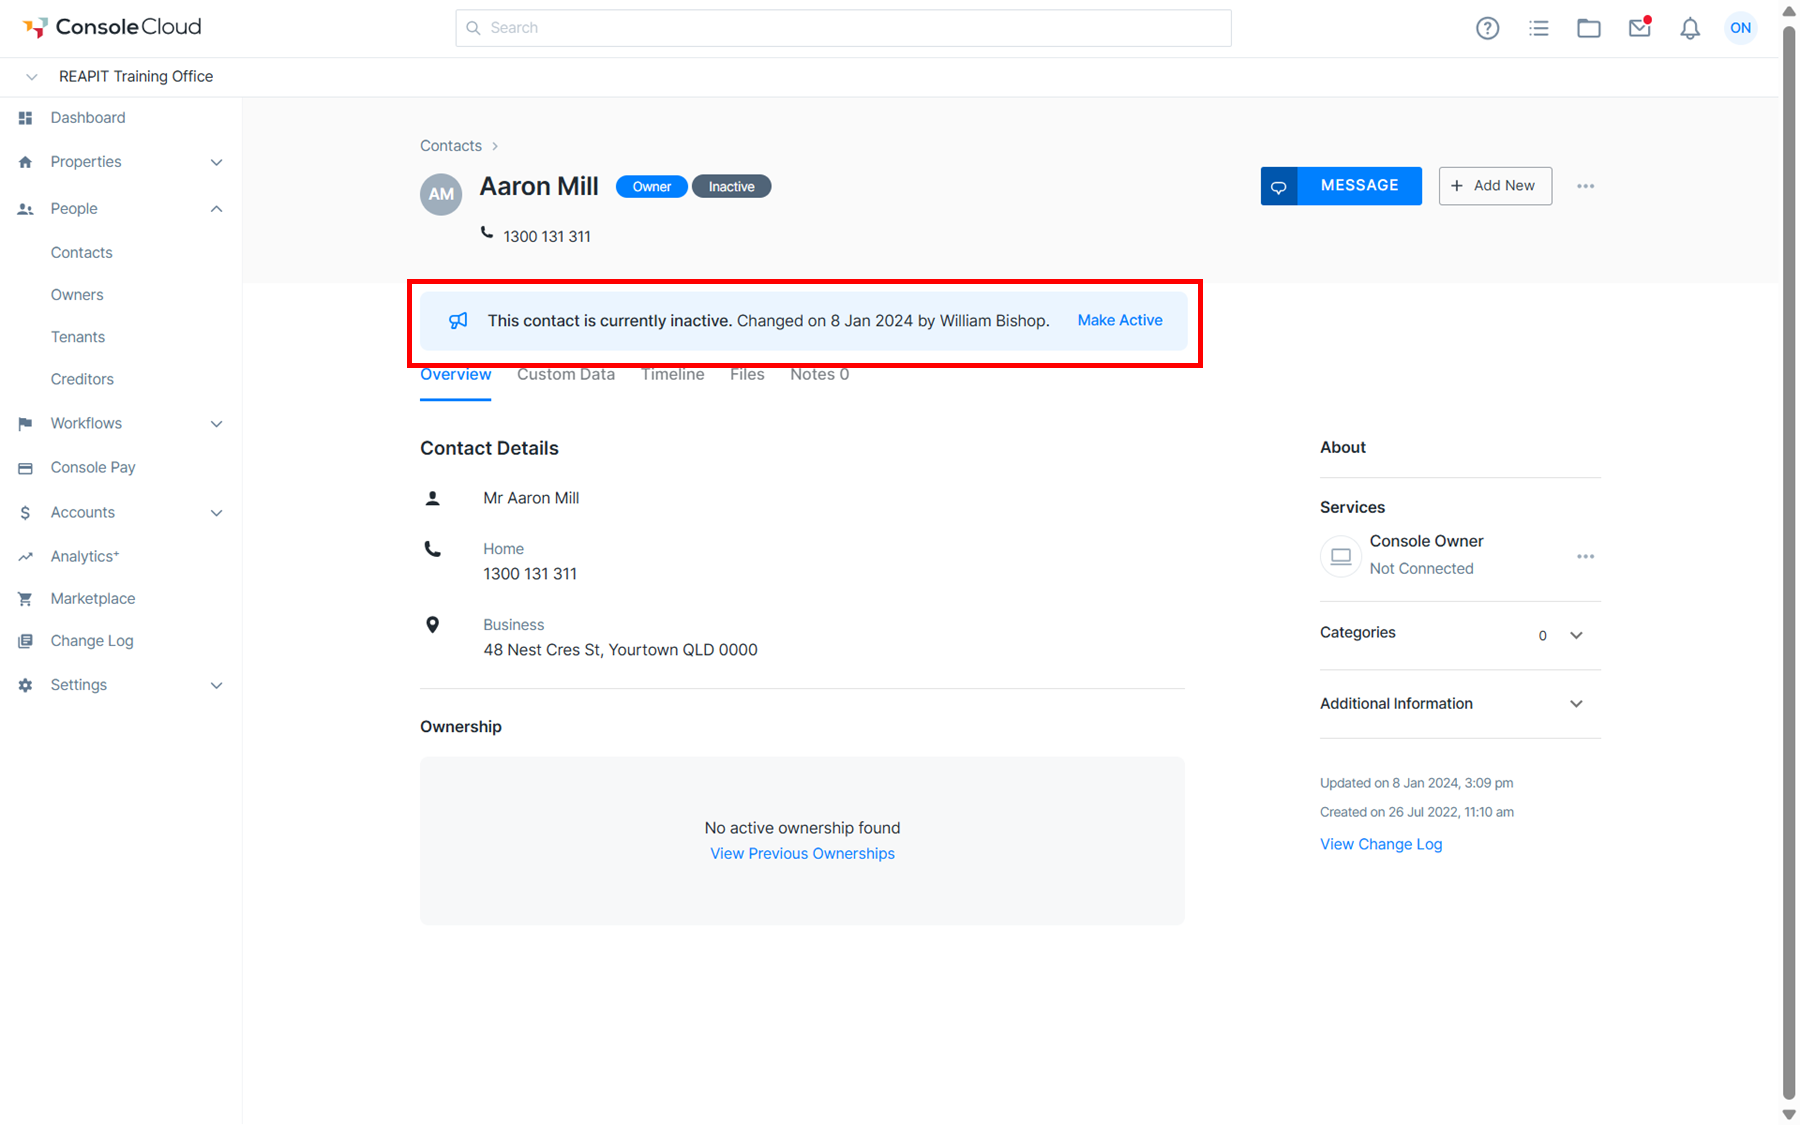This screenshot has width=1800, height=1125.
Task: Click the Console Pay card icon
Action: (x=26, y=468)
